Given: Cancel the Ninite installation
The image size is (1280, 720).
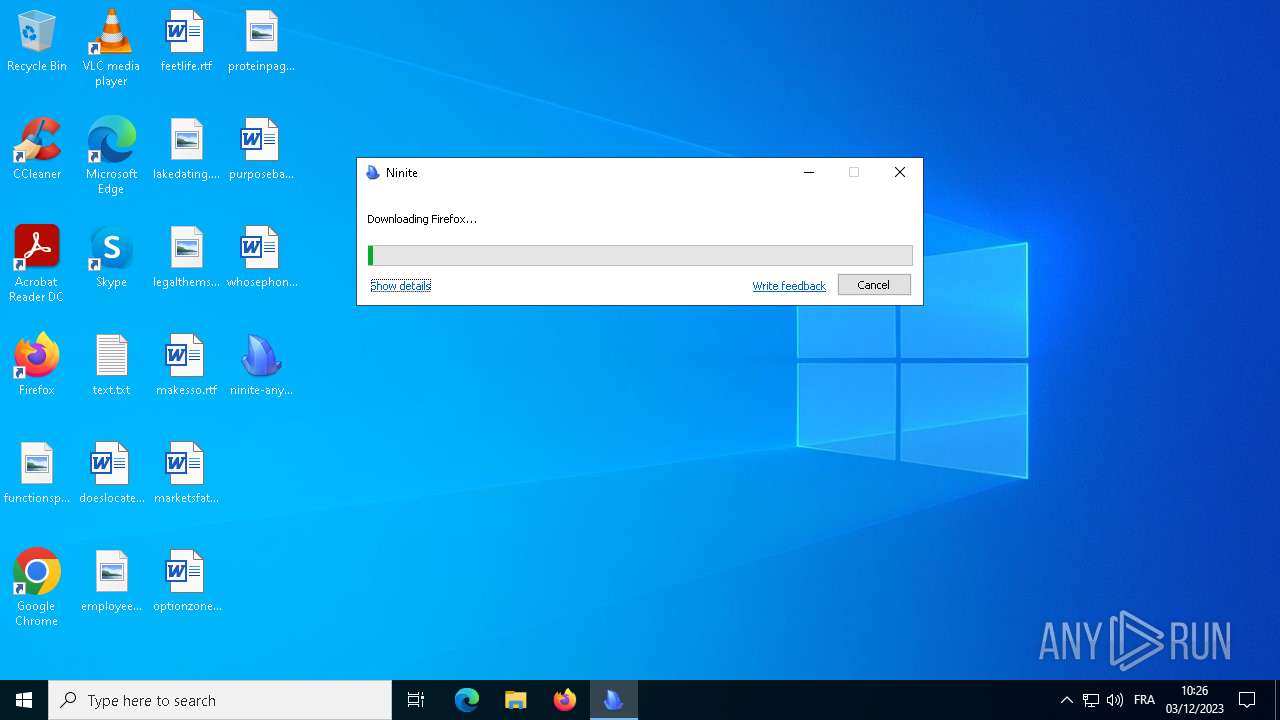Looking at the screenshot, I should (x=874, y=285).
